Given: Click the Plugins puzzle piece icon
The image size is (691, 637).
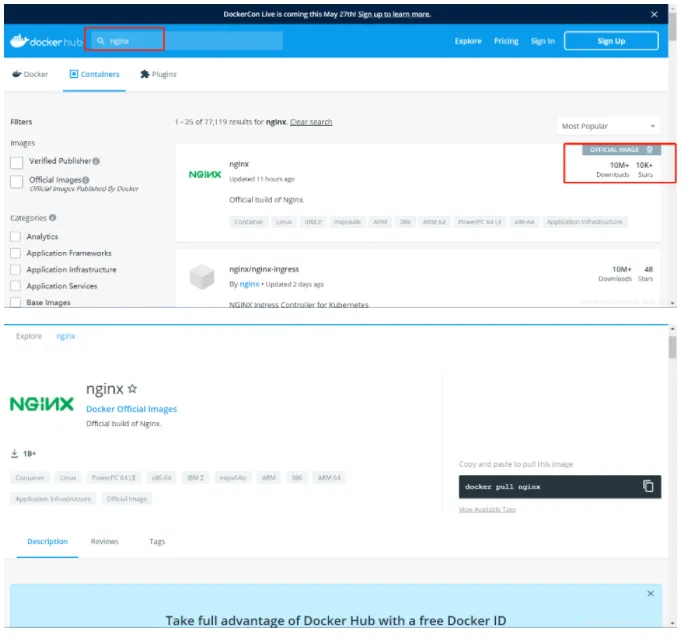Looking at the screenshot, I should click(x=145, y=74).
